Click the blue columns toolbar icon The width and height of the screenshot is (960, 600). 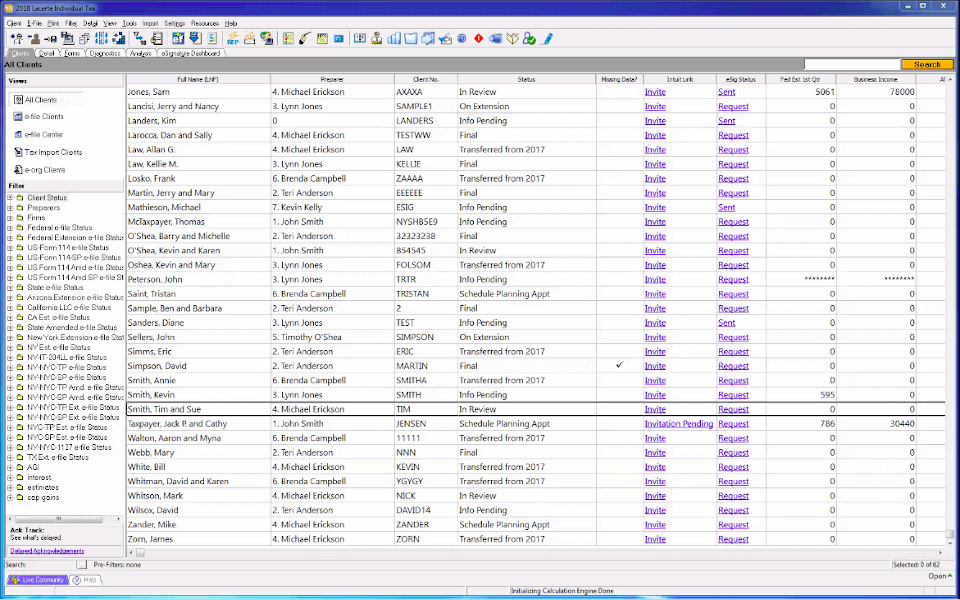(101, 39)
